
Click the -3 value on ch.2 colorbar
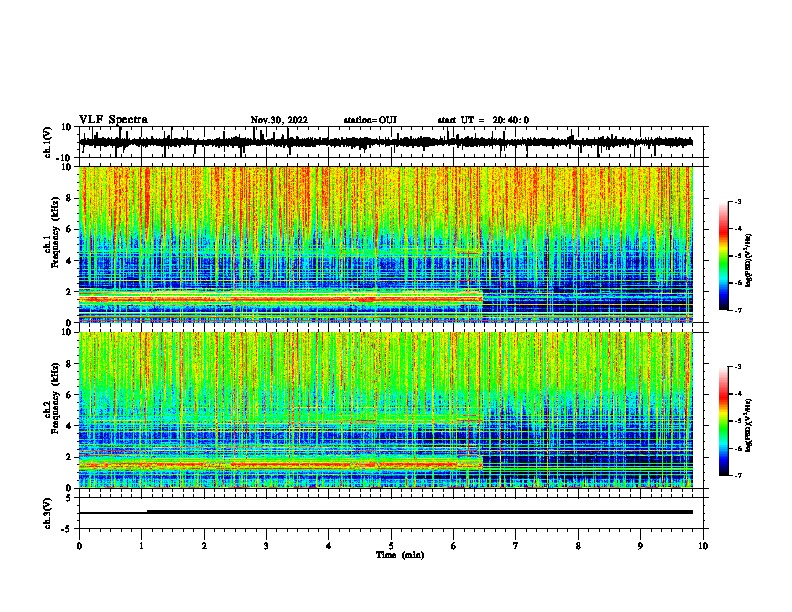pos(737,367)
